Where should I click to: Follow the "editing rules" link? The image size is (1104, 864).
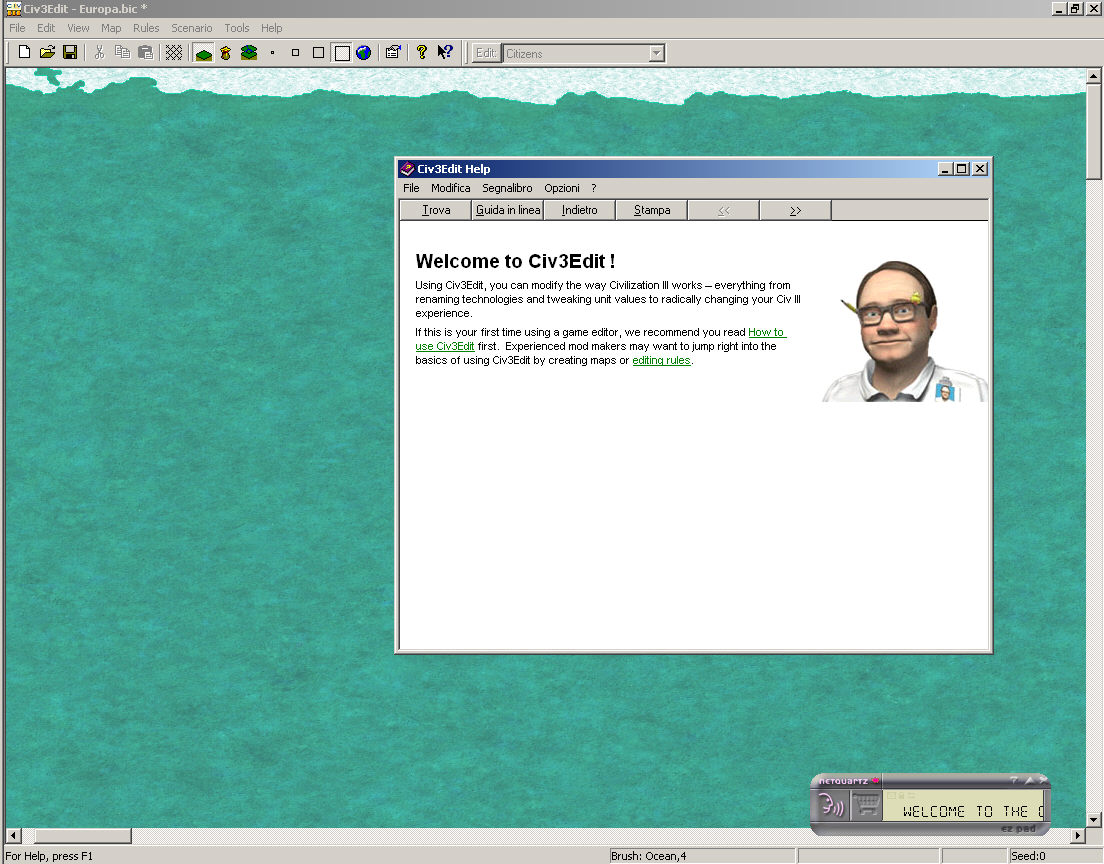(x=661, y=360)
